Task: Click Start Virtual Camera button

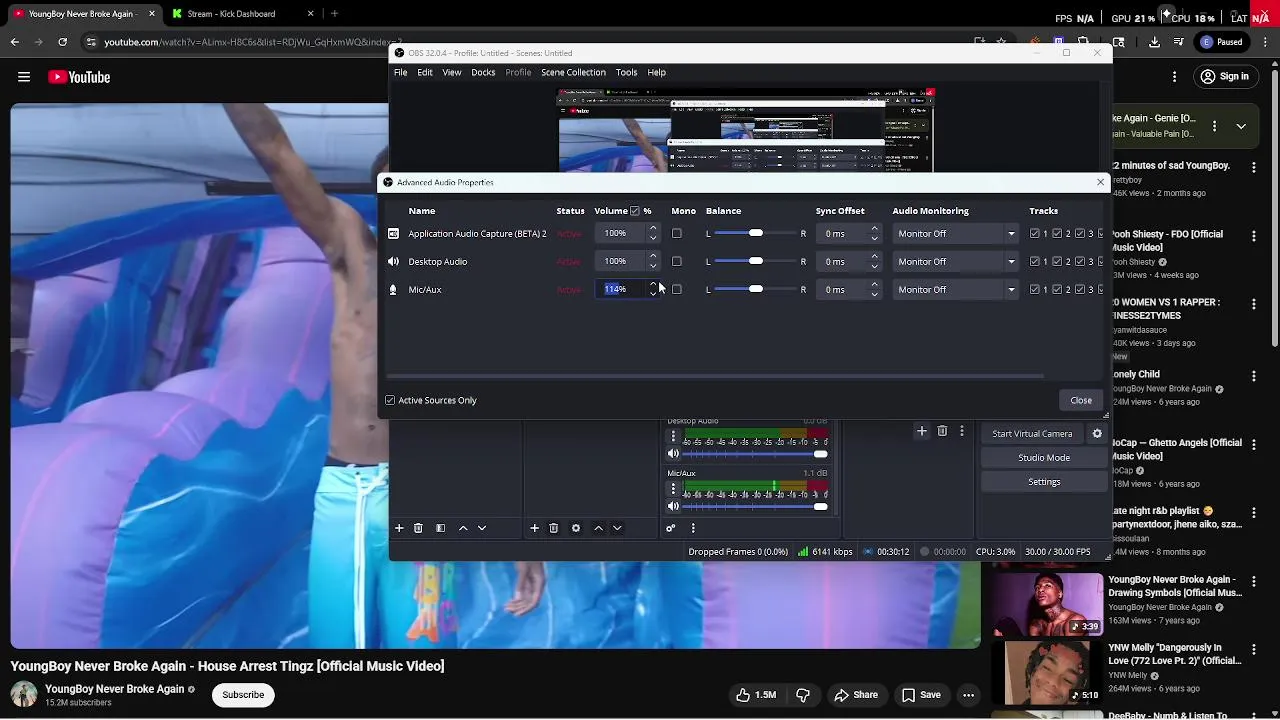Action: [x=1032, y=434]
